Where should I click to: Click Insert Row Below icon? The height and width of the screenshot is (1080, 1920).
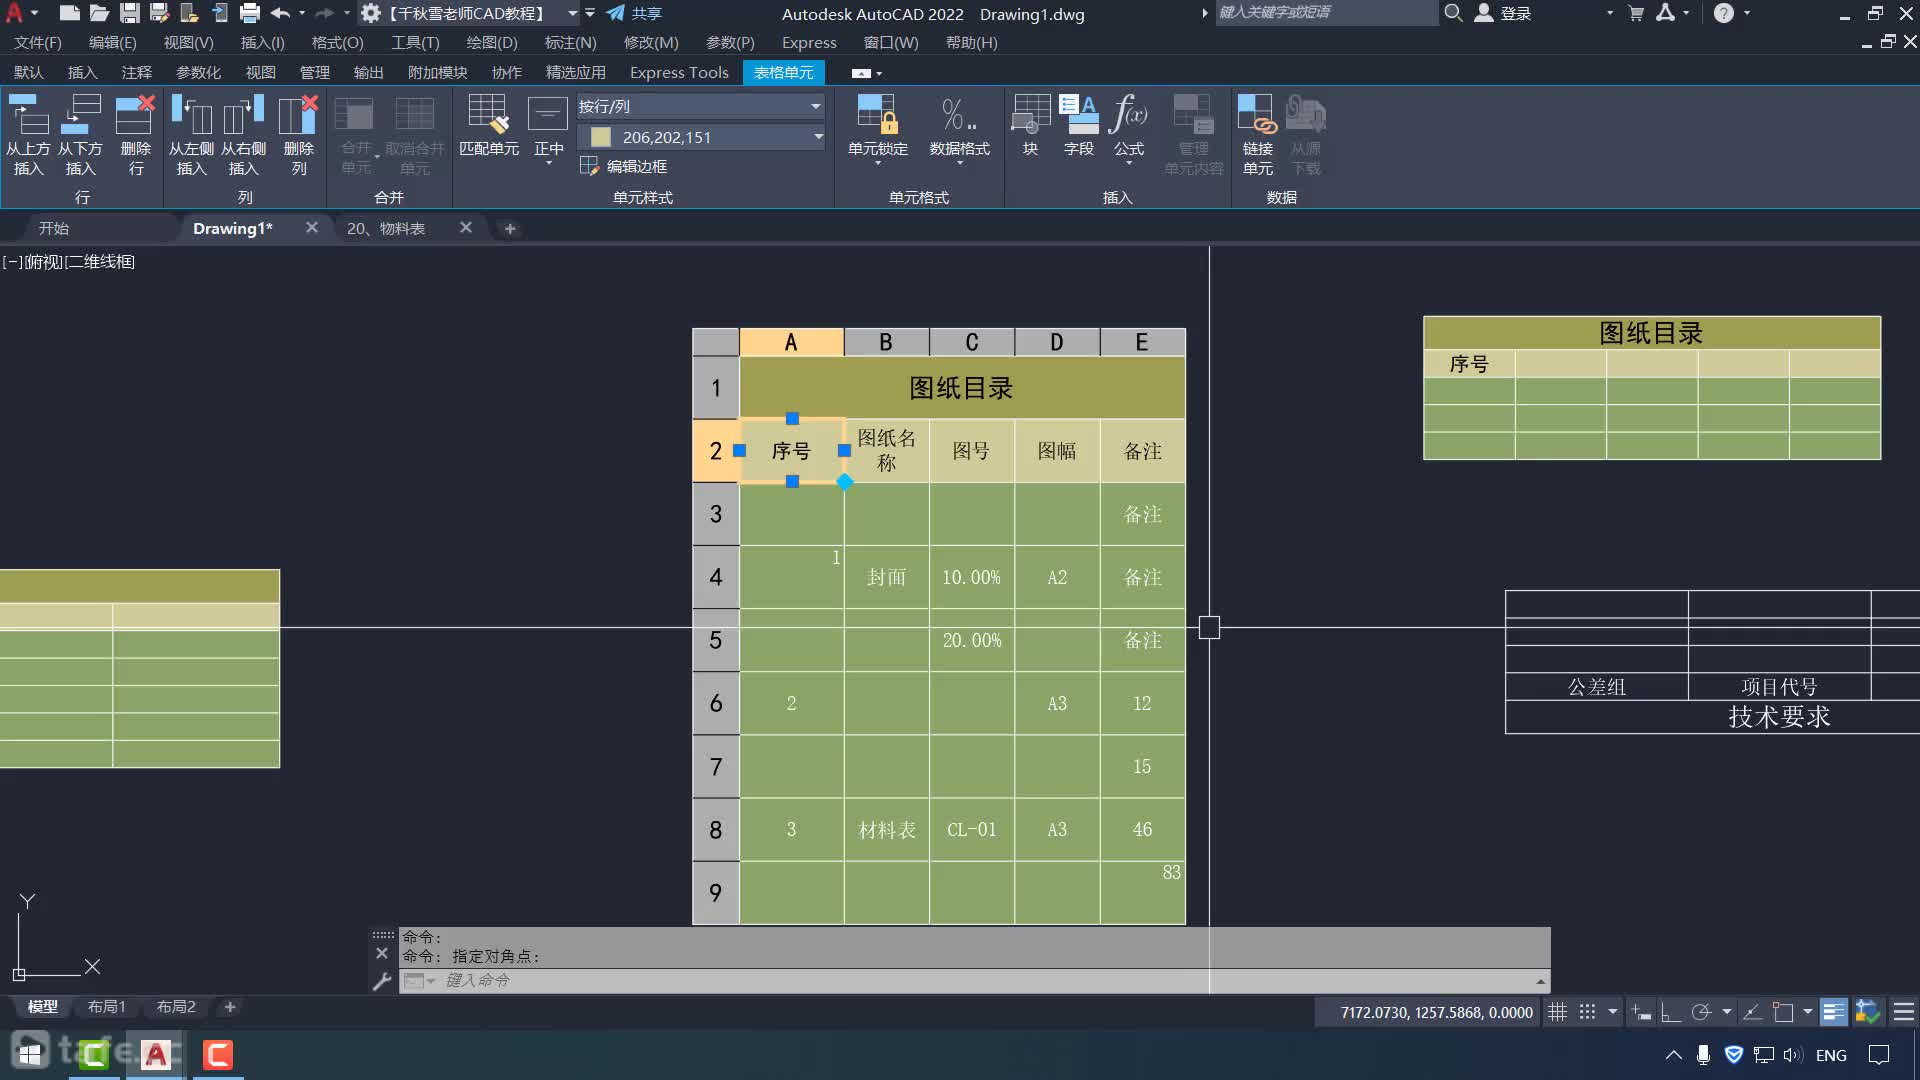click(x=81, y=115)
